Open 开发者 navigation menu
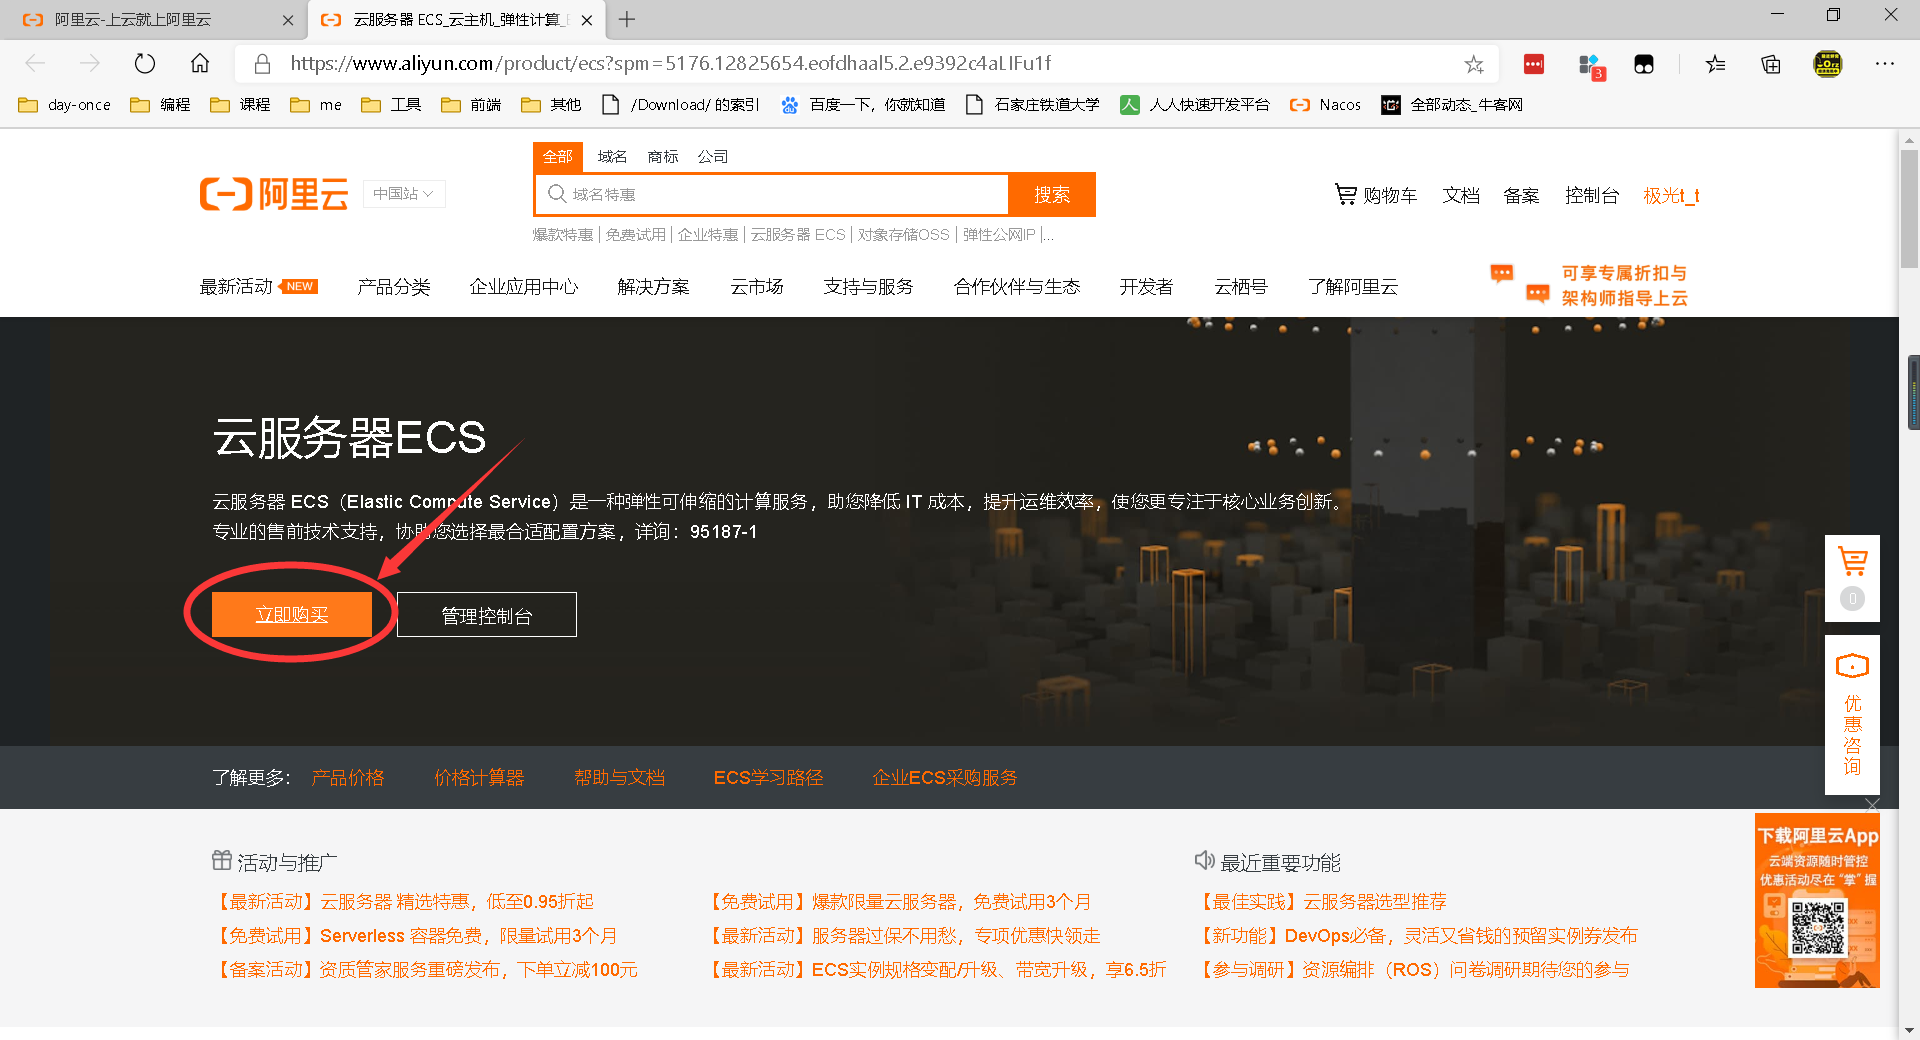 tap(1146, 287)
